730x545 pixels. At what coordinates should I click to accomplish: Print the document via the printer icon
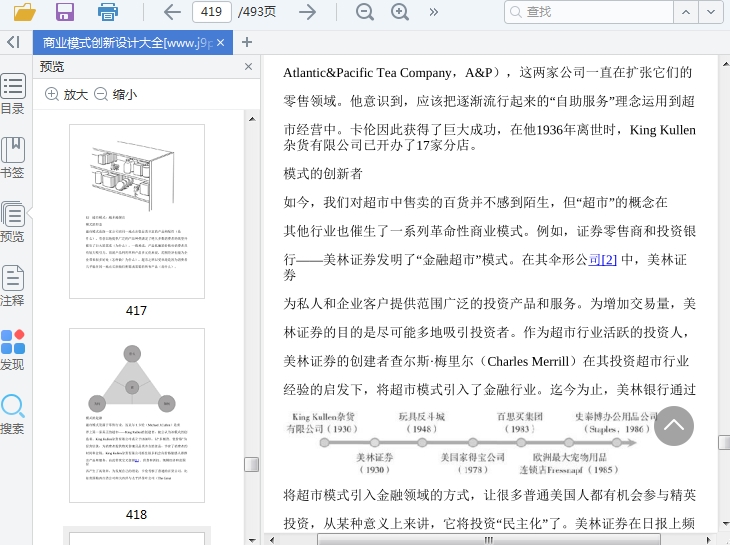tap(108, 12)
